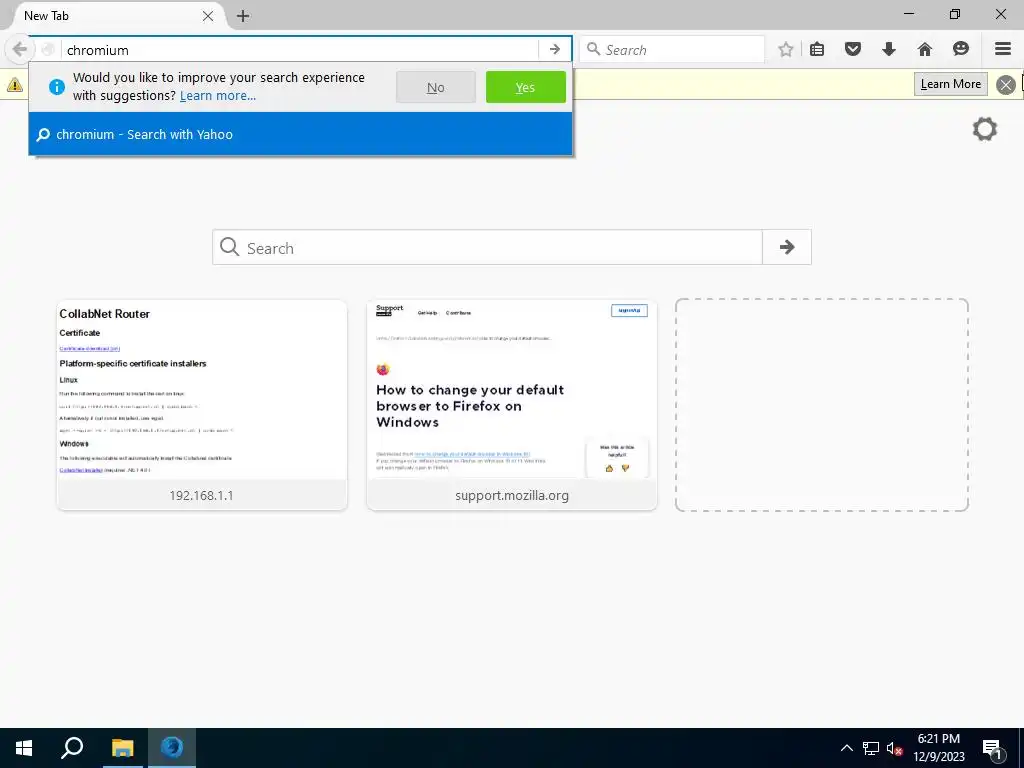Viewport: 1024px width, 768px height.
Task: Decline search suggestions with No
Action: (x=436, y=88)
